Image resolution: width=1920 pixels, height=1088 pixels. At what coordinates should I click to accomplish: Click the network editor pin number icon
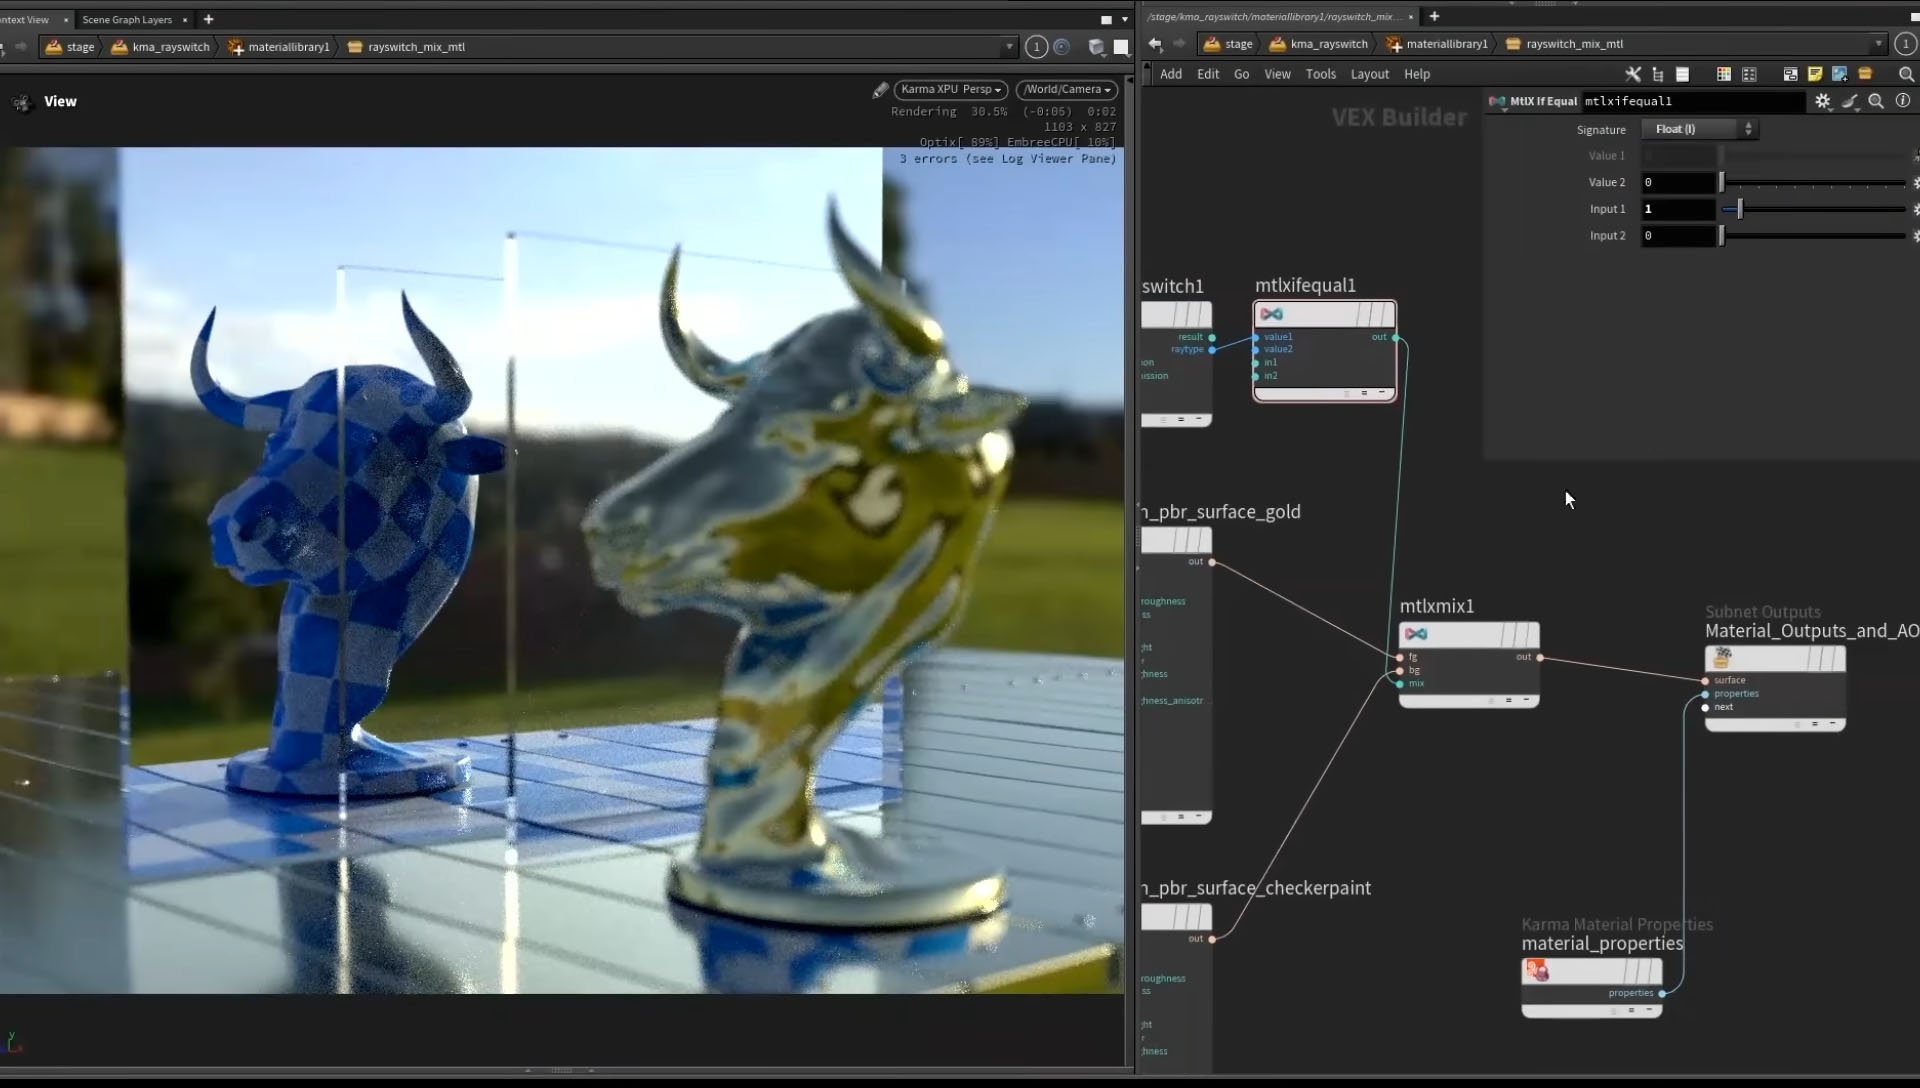click(x=1905, y=43)
